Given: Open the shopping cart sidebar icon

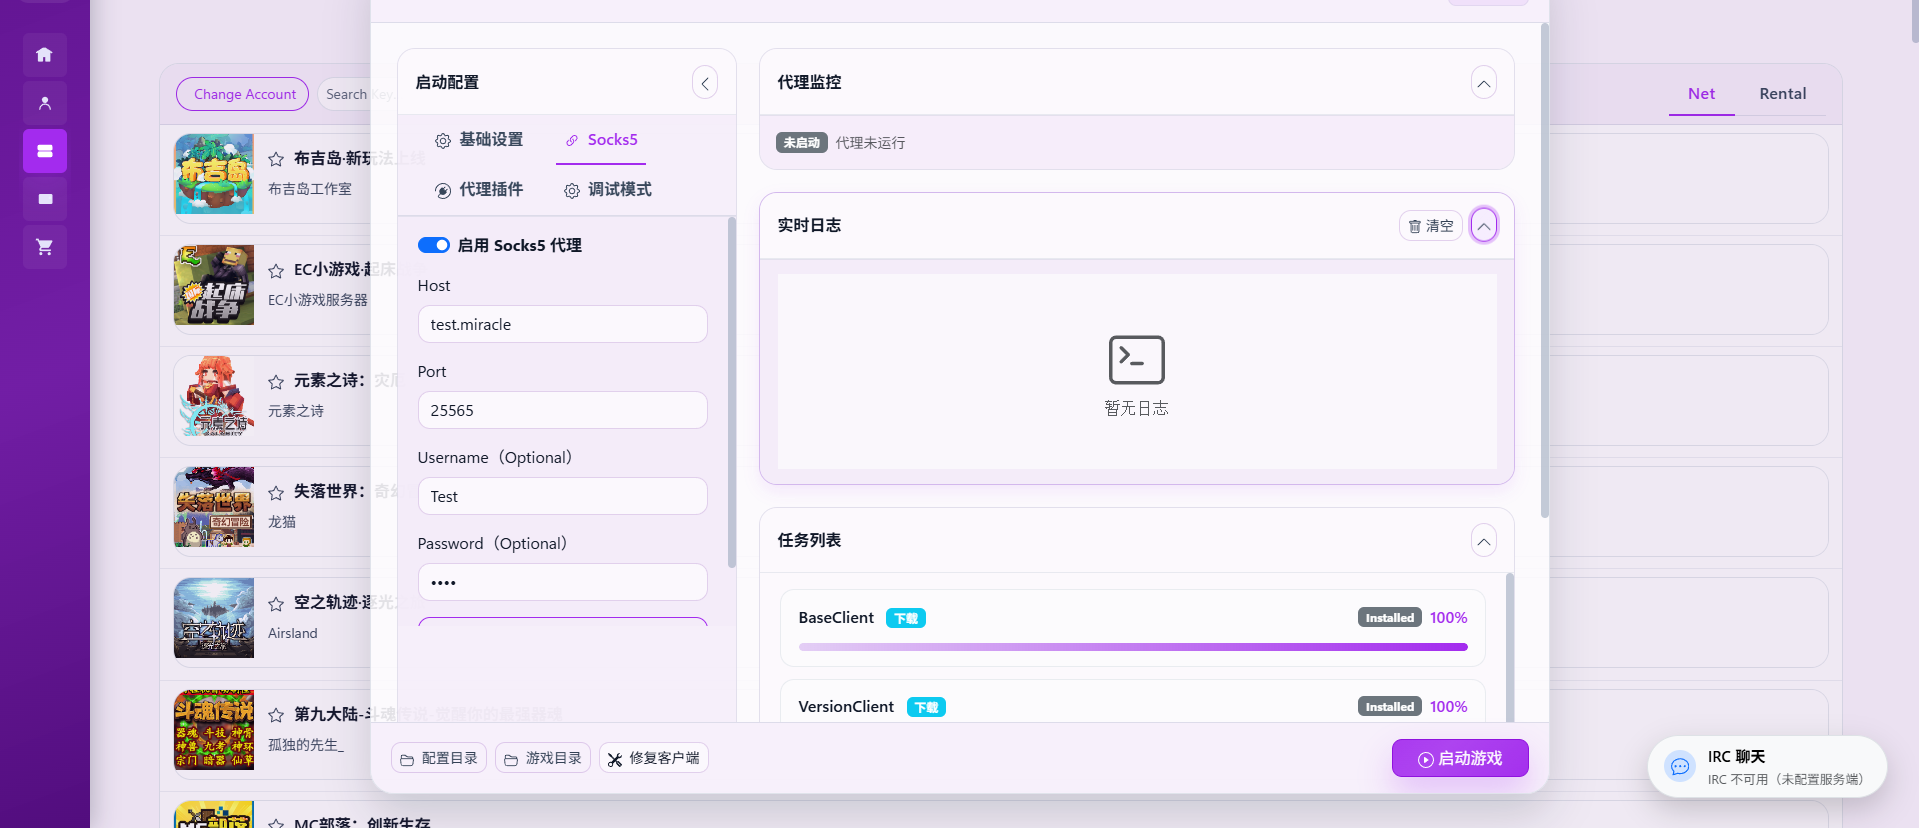Looking at the screenshot, I should click(45, 247).
